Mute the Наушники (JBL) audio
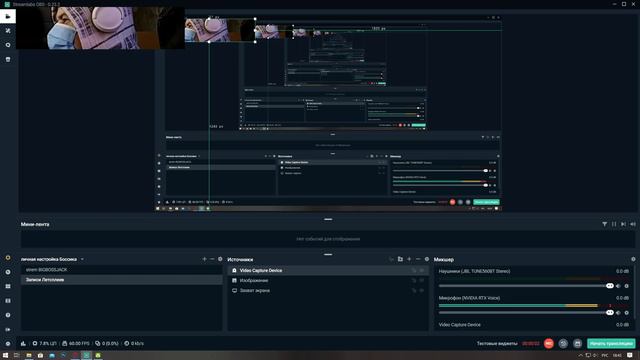This screenshot has height=360, width=640. [x=618, y=286]
